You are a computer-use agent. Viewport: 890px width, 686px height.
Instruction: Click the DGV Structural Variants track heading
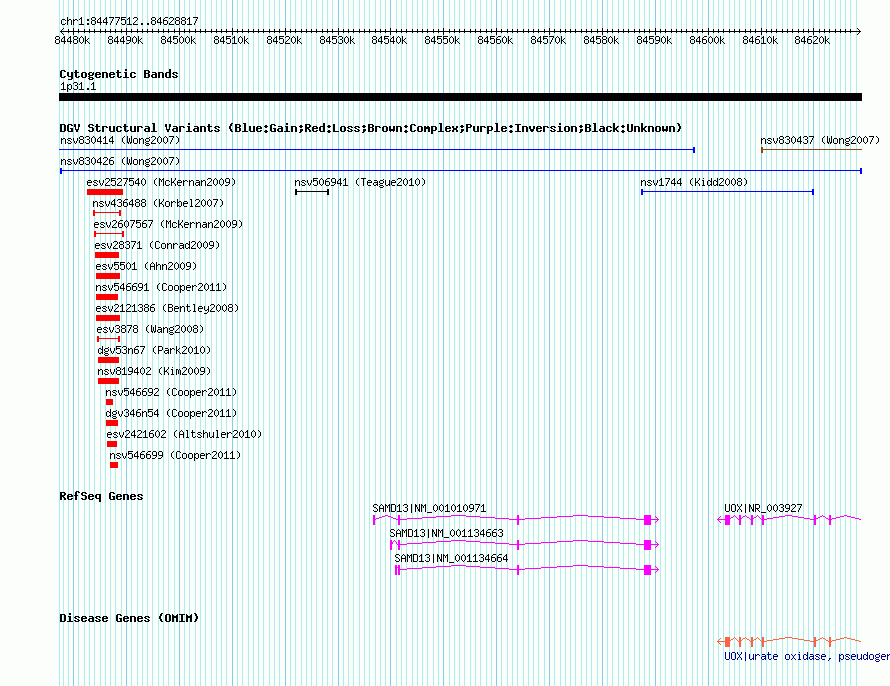point(371,128)
